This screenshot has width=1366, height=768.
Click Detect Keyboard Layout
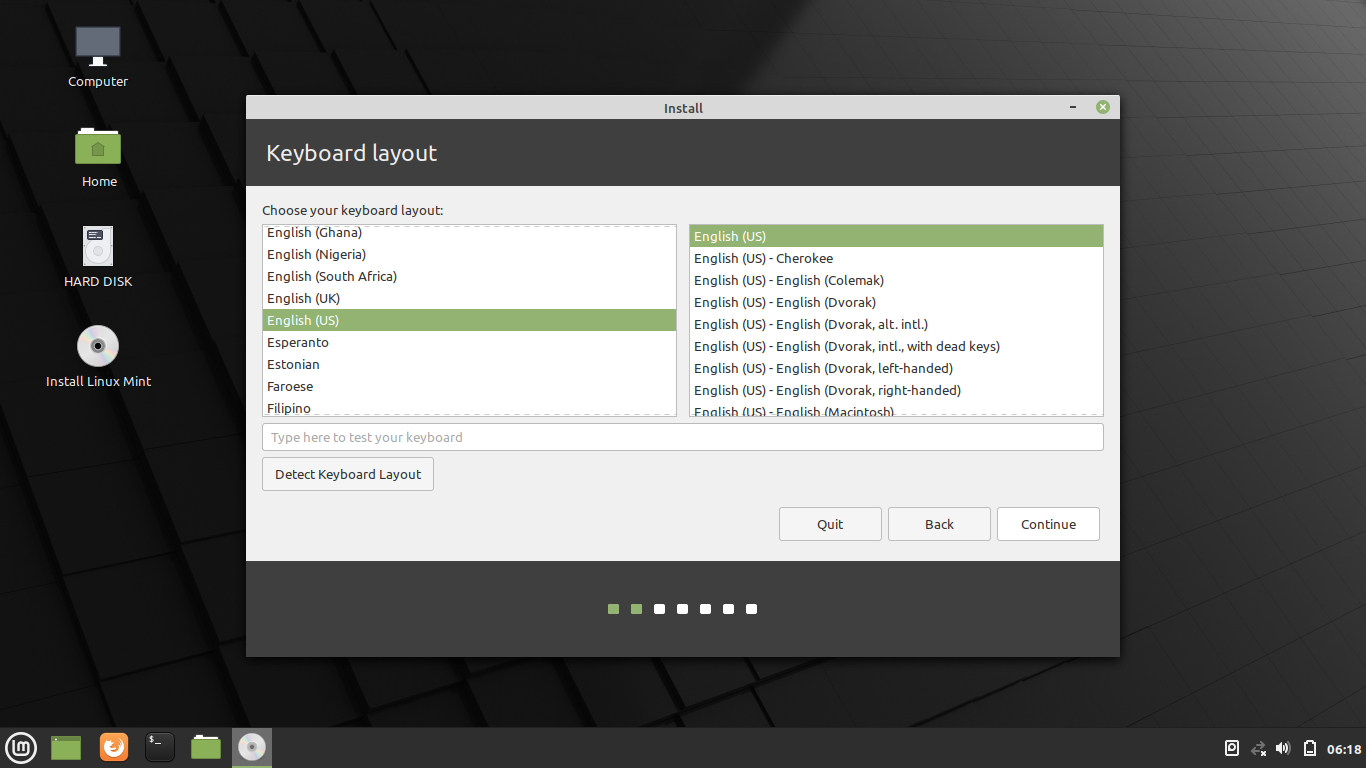click(x=348, y=474)
